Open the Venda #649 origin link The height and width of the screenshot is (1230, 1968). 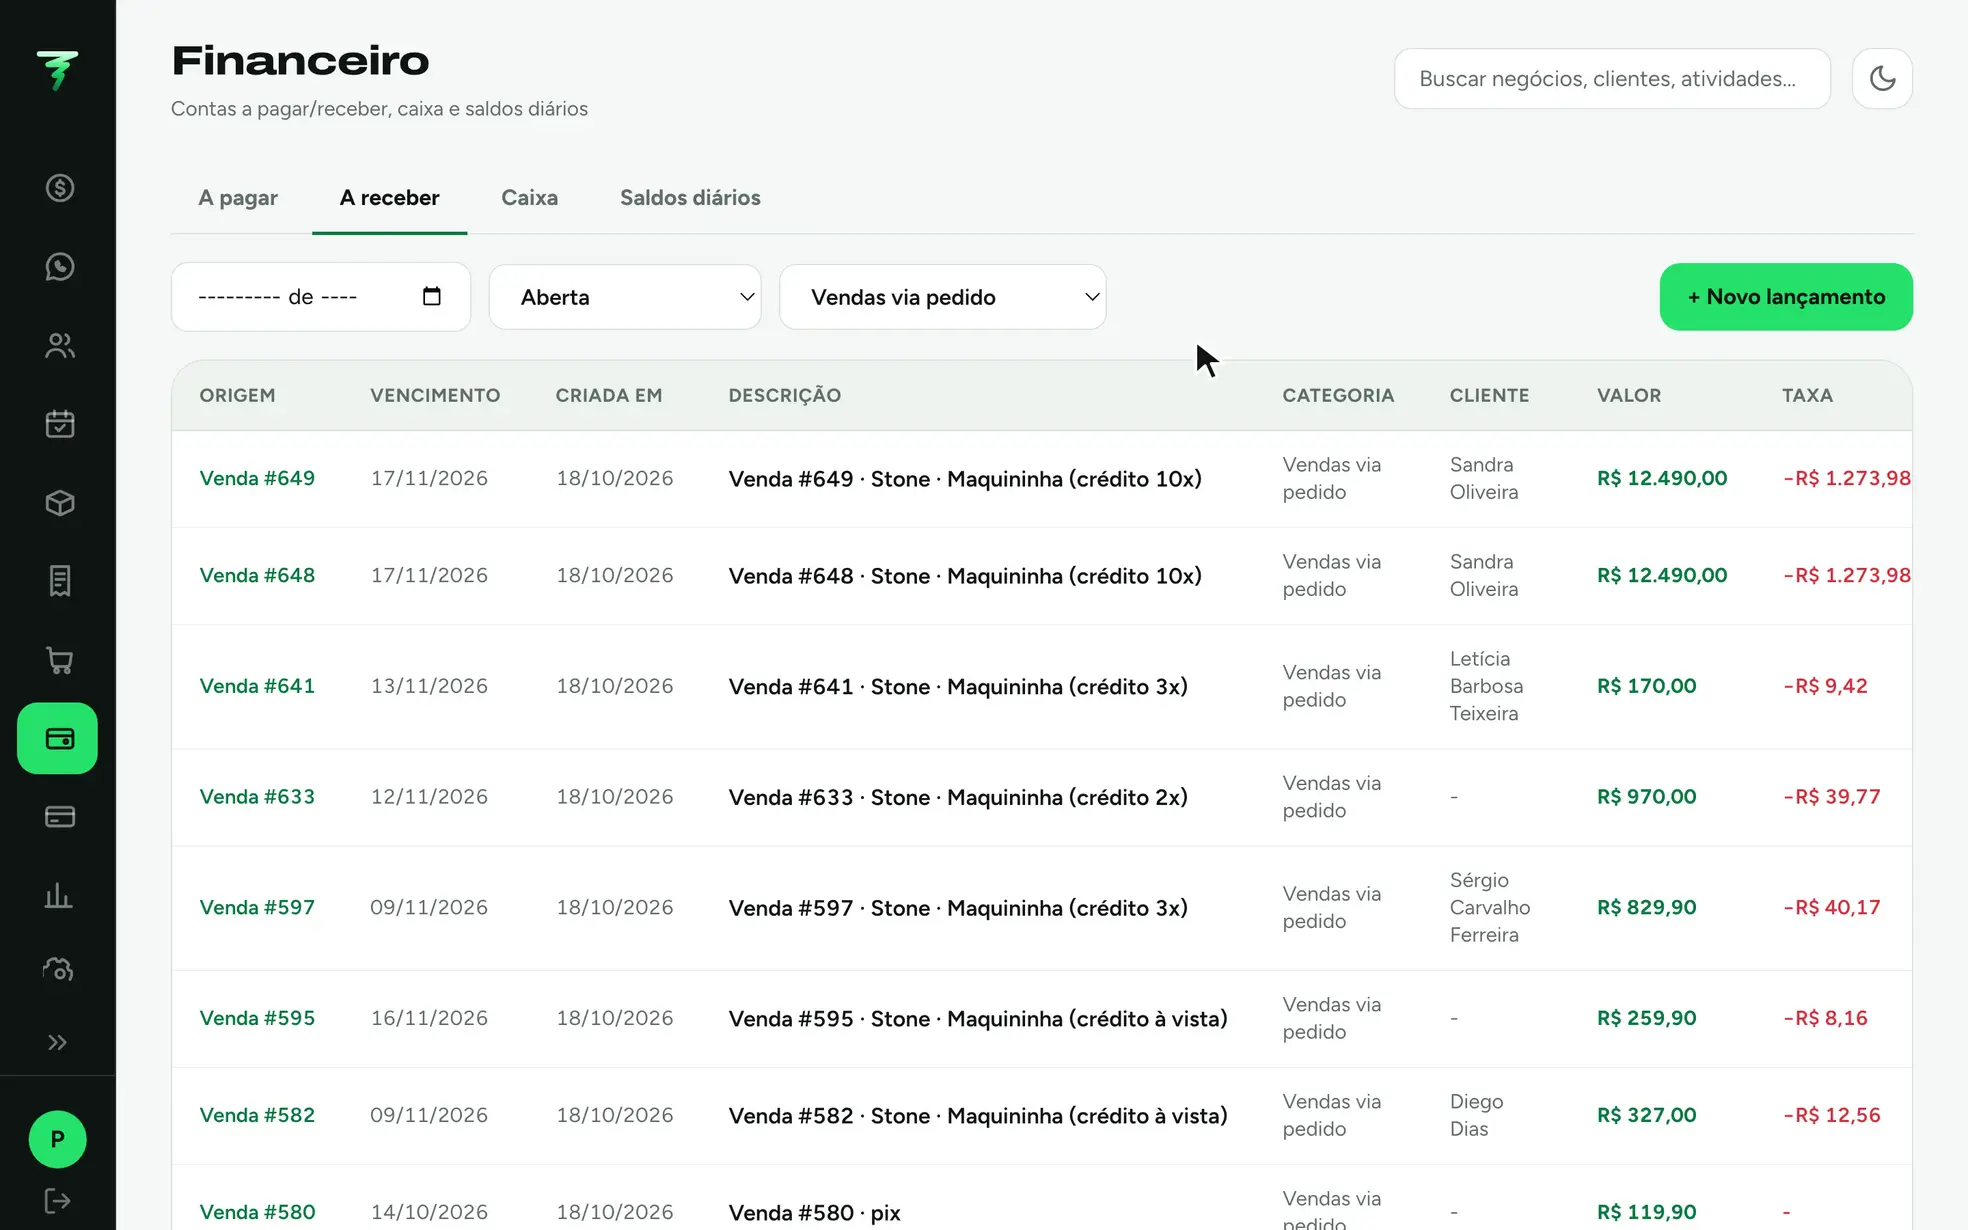click(x=257, y=478)
